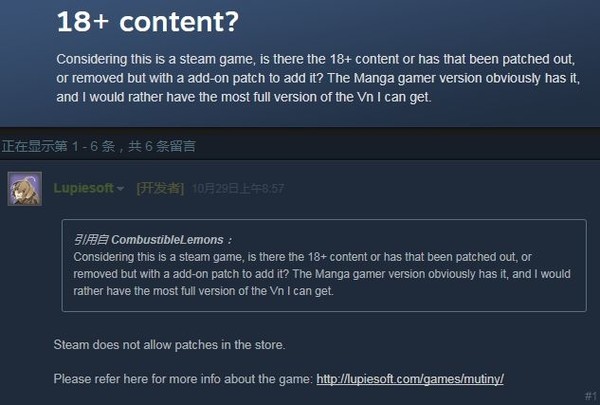This screenshot has width=600, height=405.
Task: Click the "18+ content?" thread title
Action: point(148,22)
